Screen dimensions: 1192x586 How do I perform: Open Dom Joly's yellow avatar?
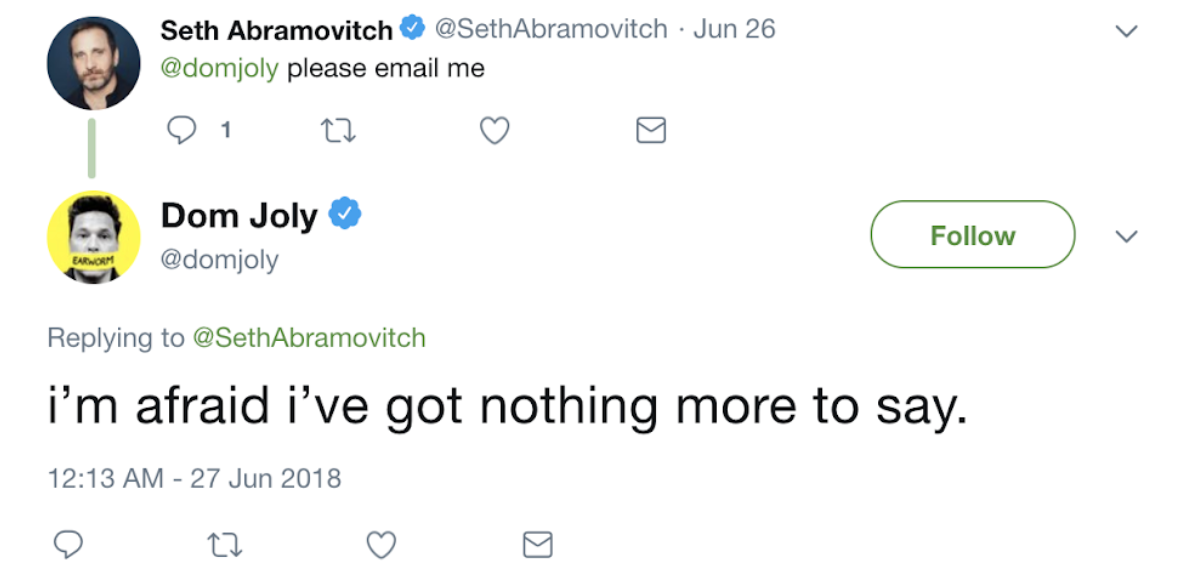pyautogui.click(x=93, y=238)
